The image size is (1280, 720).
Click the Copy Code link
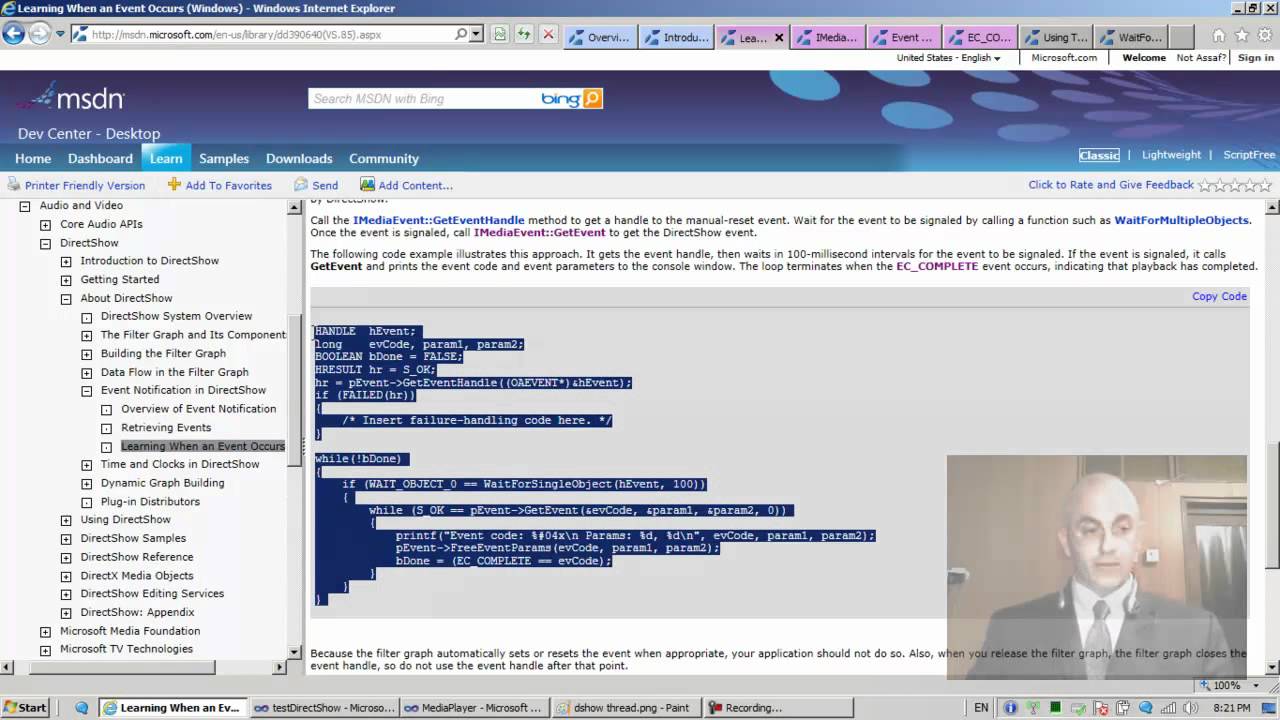coord(1219,296)
